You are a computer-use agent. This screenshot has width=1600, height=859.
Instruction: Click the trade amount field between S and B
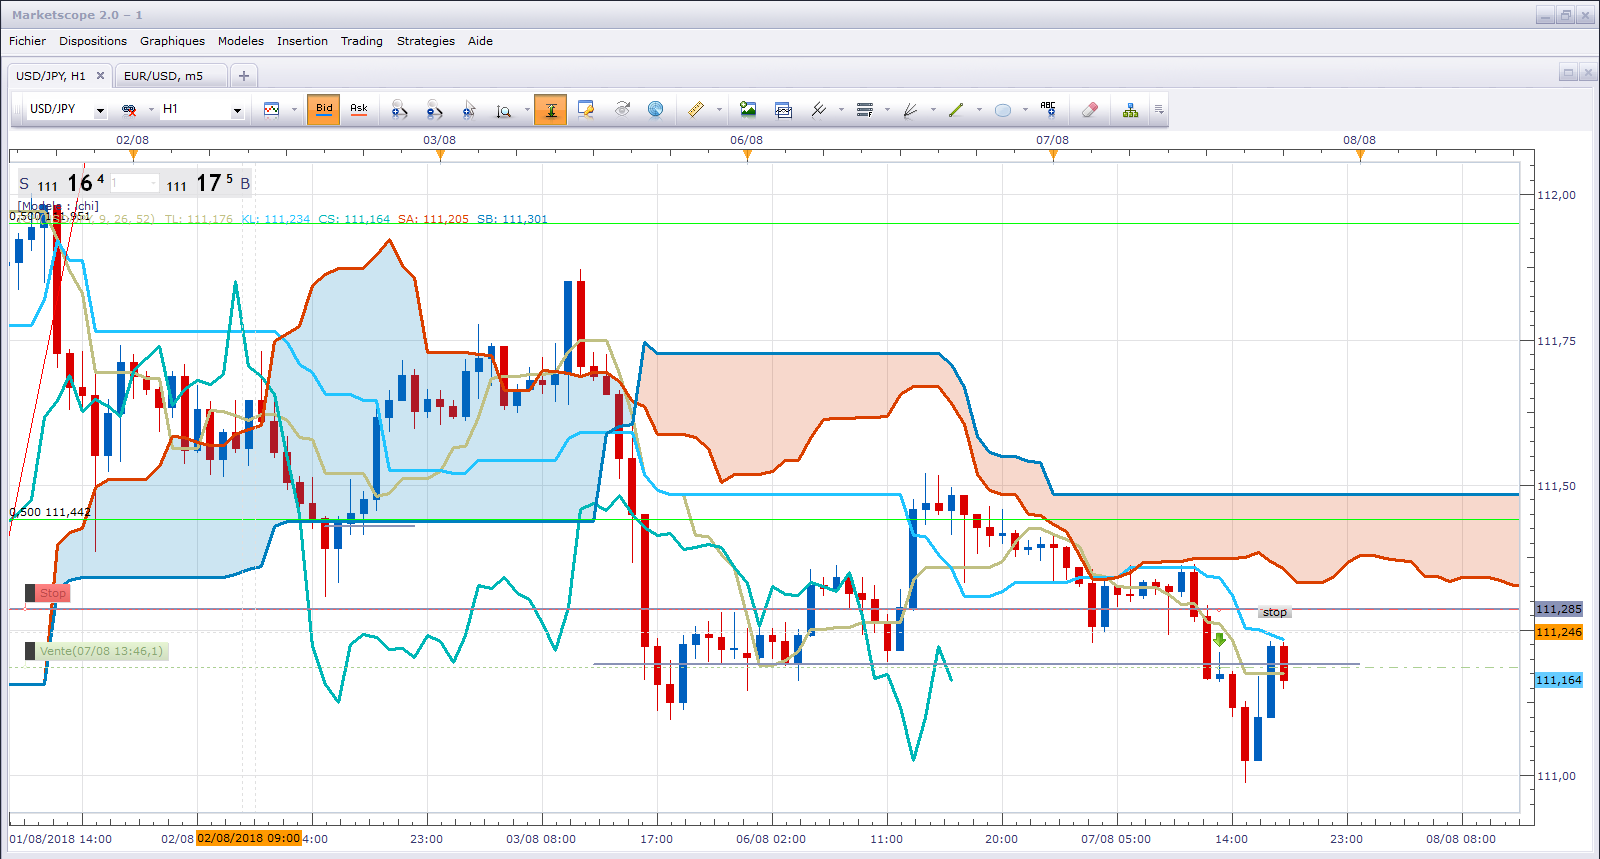[134, 183]
